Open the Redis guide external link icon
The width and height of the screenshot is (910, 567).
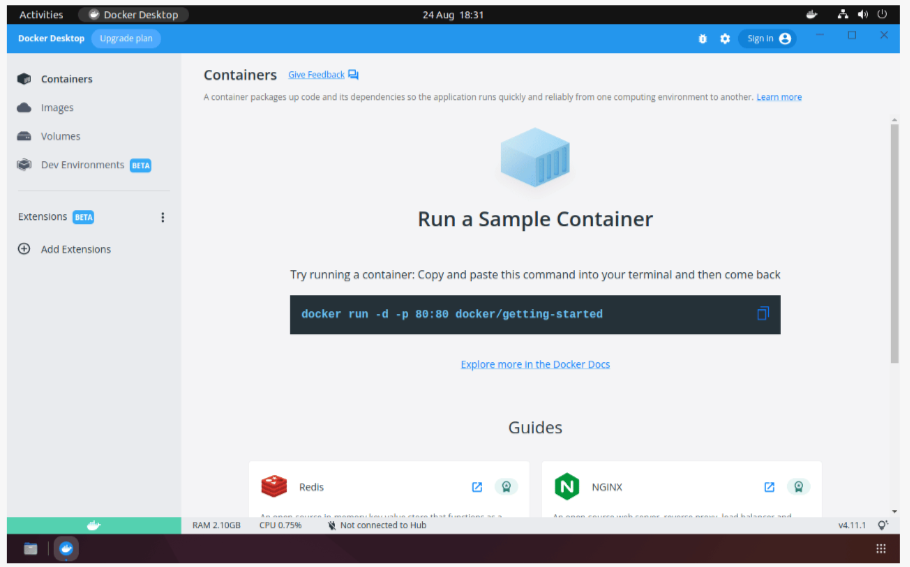point(477,487)
